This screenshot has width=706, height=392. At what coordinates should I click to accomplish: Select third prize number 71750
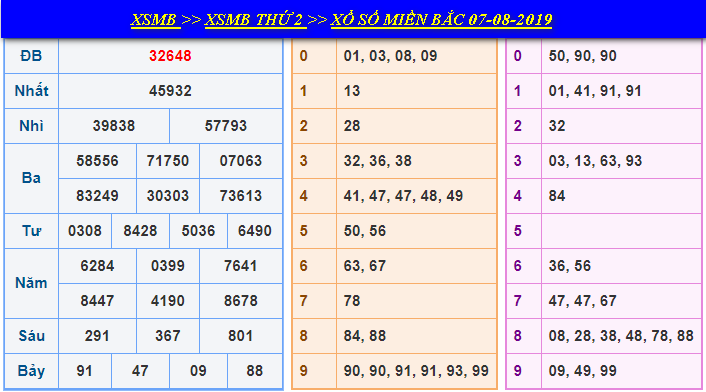pos(167,161)
